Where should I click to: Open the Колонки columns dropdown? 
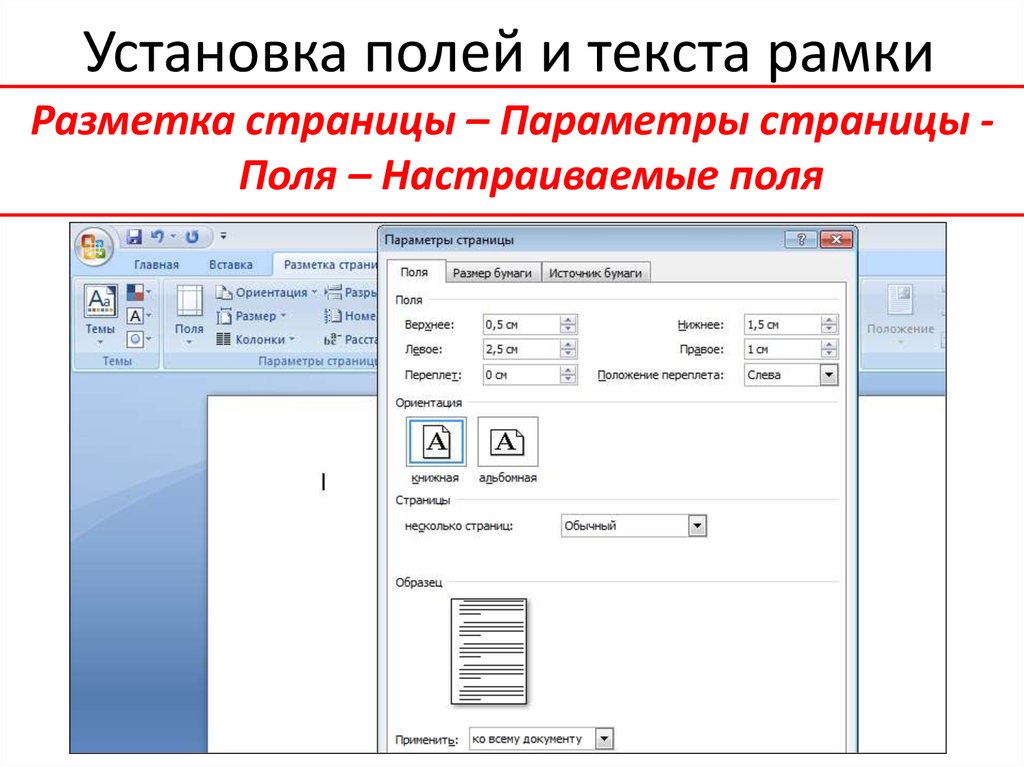click(255, 339)
